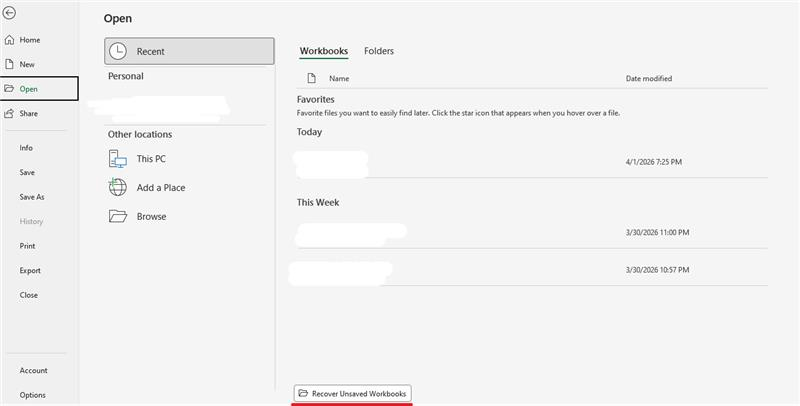The image size is (800, 406).
Task: Open the Share page
Action: [39, 113]
